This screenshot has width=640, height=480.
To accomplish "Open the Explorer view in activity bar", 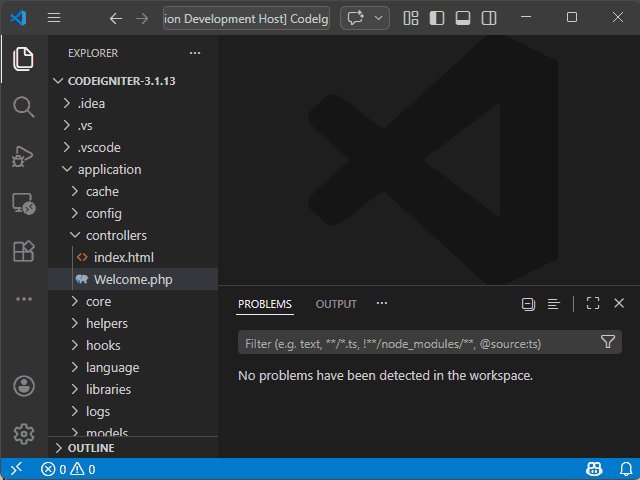I will tap(23, 59).
